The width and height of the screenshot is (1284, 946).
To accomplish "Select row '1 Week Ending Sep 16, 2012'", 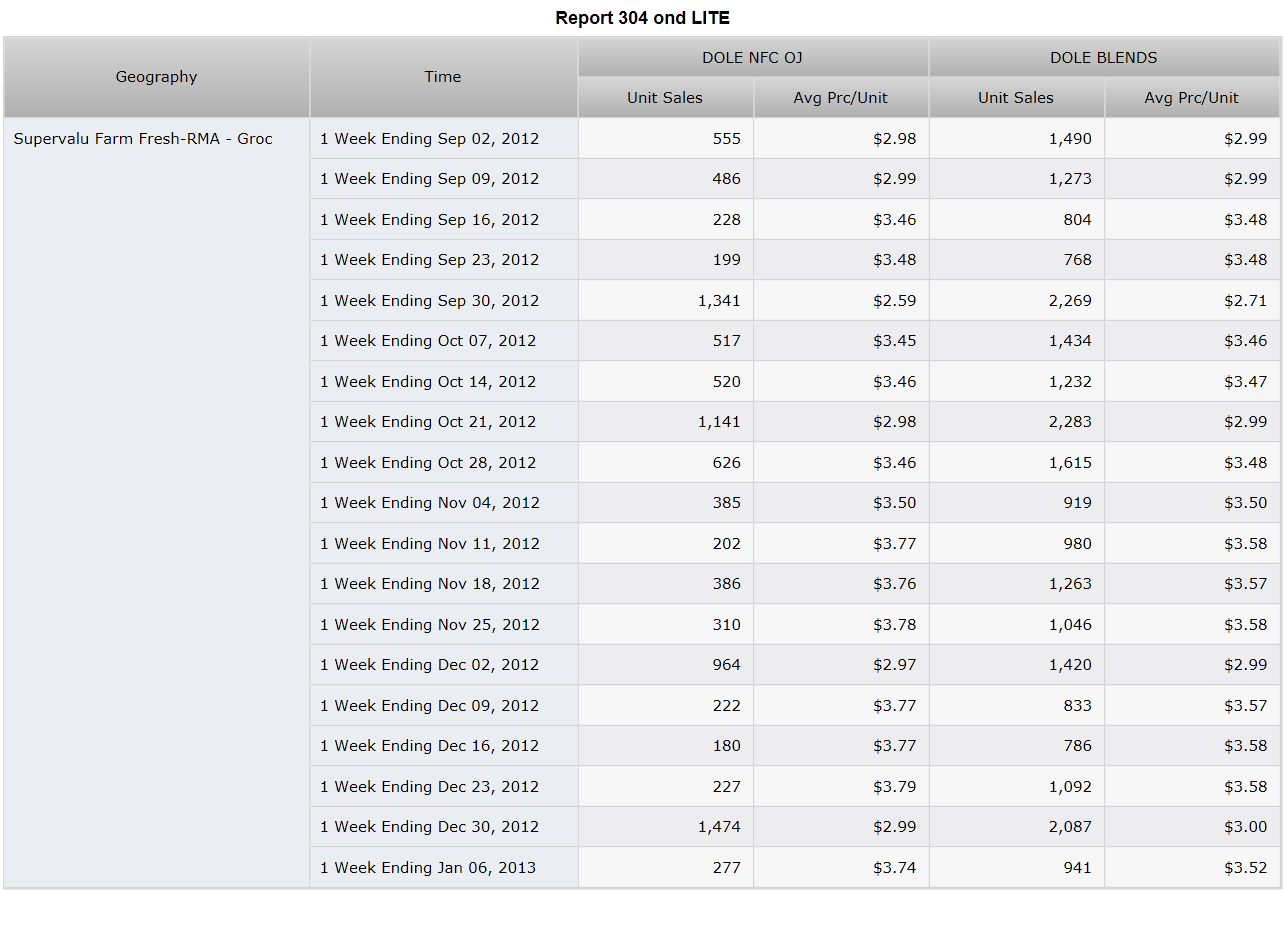I will tap(443, 219).
